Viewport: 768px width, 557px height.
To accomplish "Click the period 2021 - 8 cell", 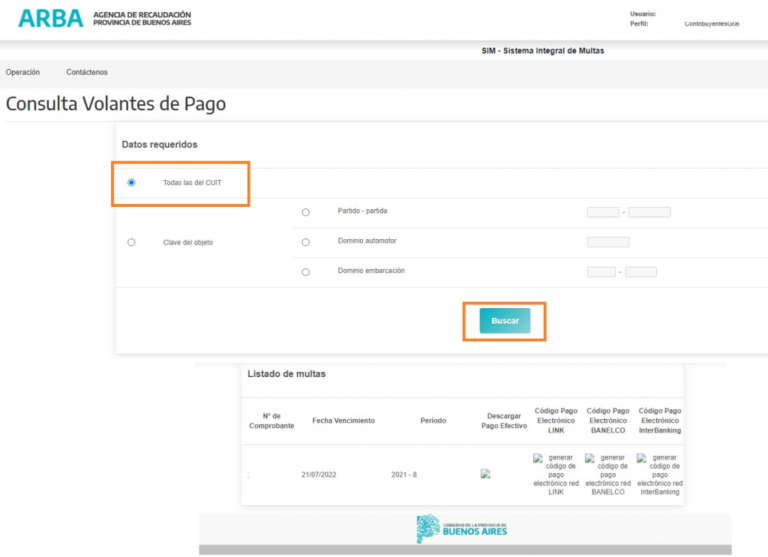I will click(x=404, y=475).
